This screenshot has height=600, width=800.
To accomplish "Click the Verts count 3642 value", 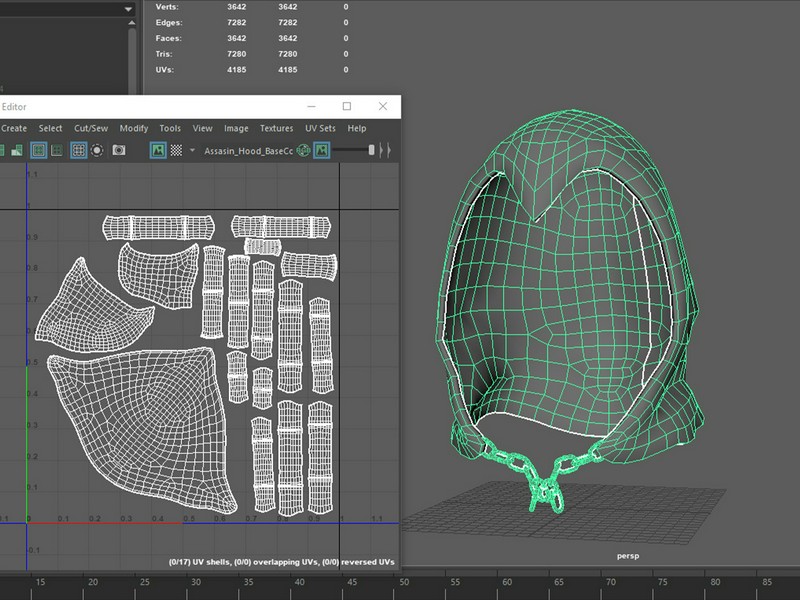I will coord(237,7).
